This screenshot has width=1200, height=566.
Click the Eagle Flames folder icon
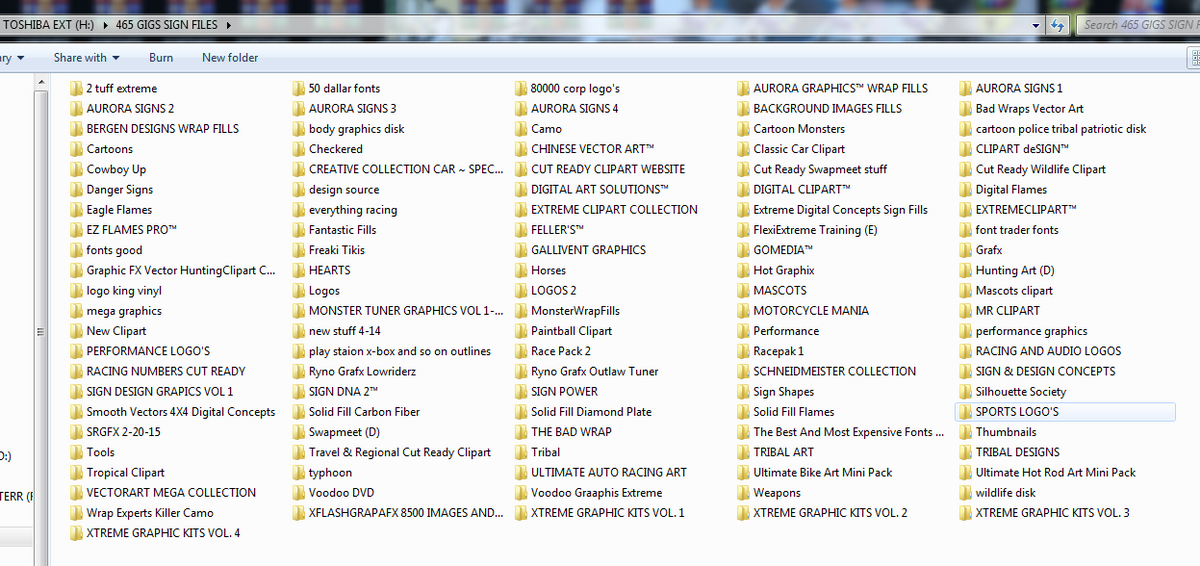point(77,210)
